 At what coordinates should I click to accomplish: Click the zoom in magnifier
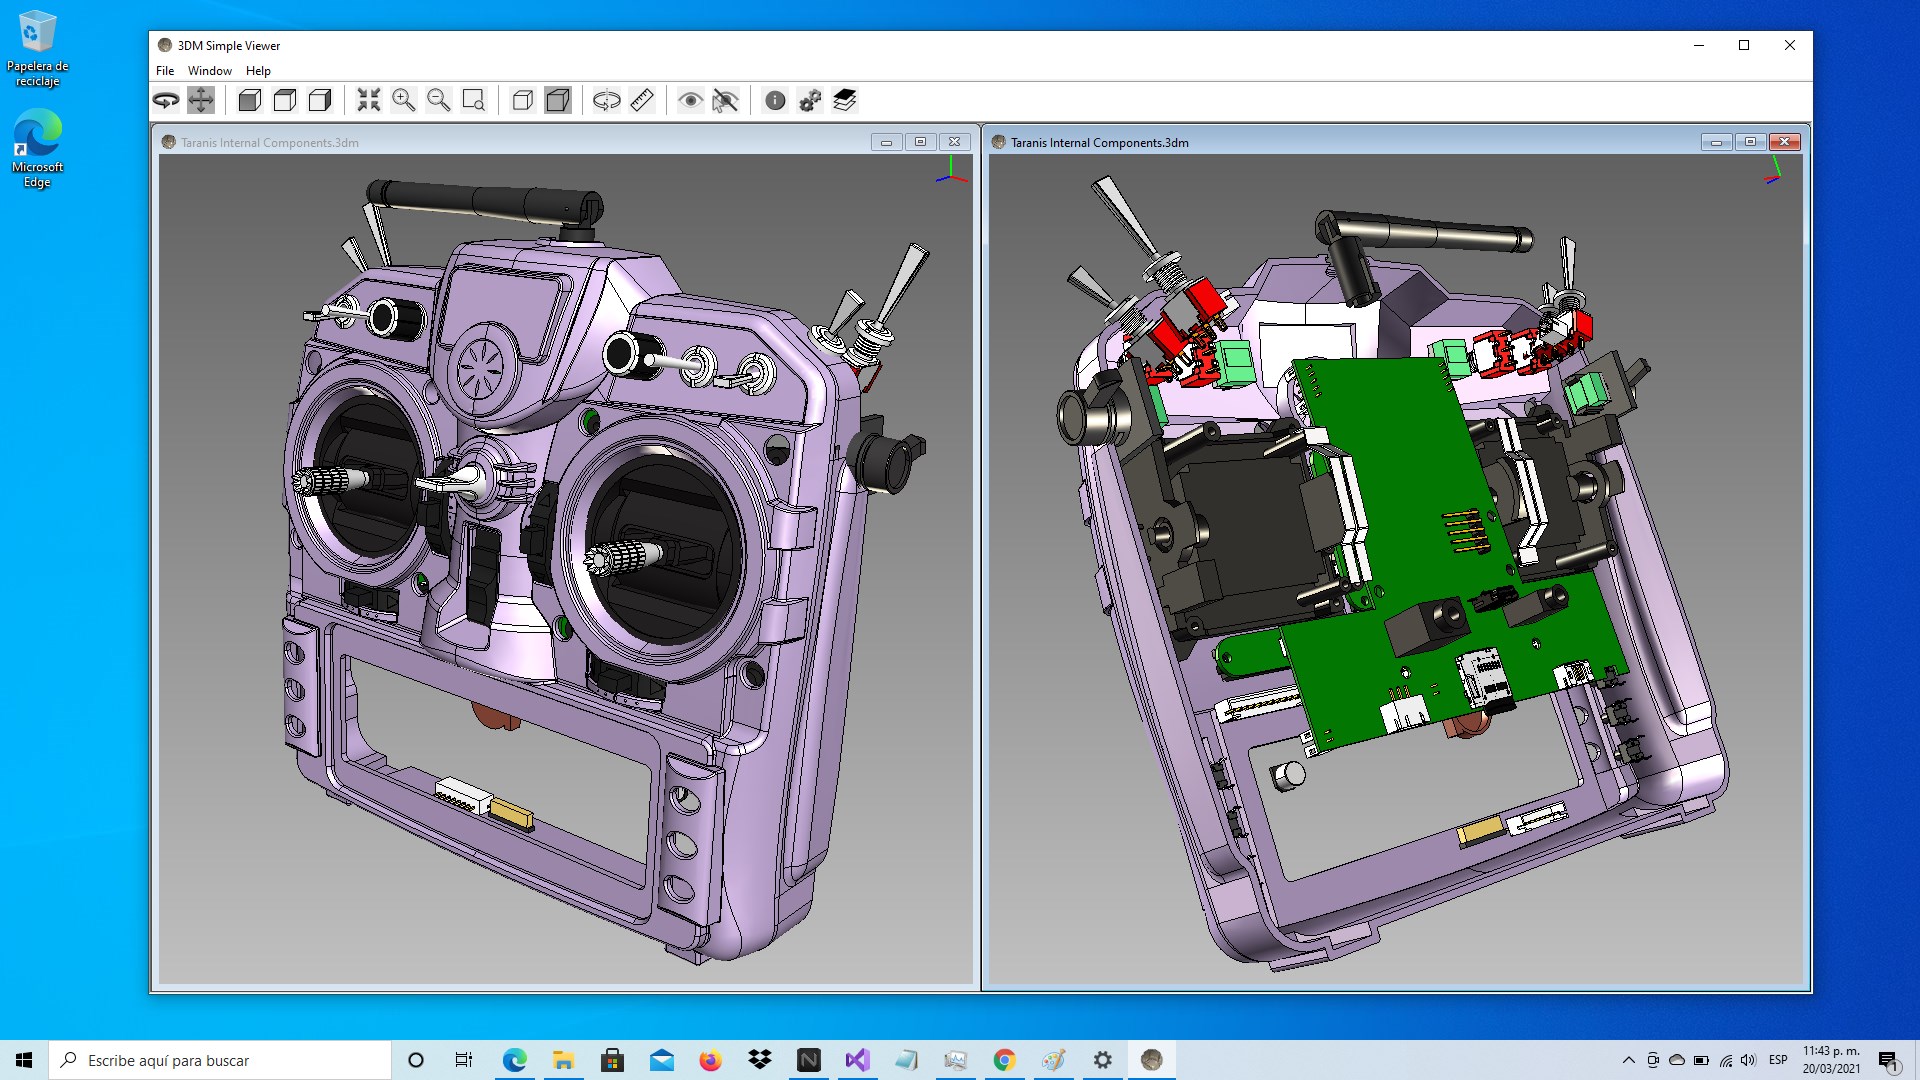click(x=404, y=100)
